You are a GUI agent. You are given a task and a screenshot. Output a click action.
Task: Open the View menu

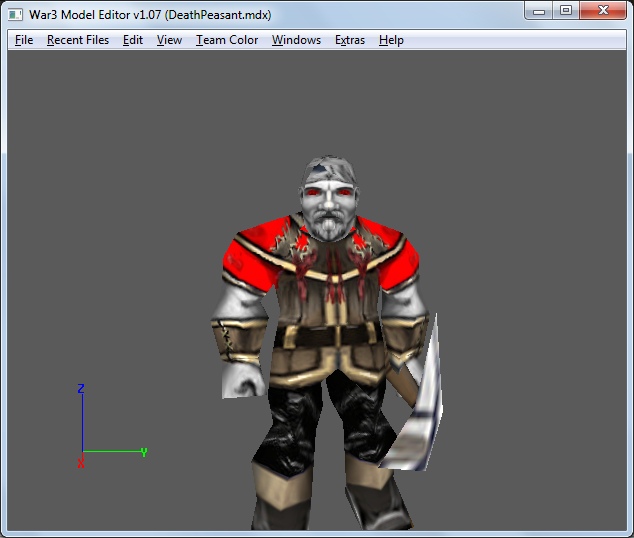169,40
